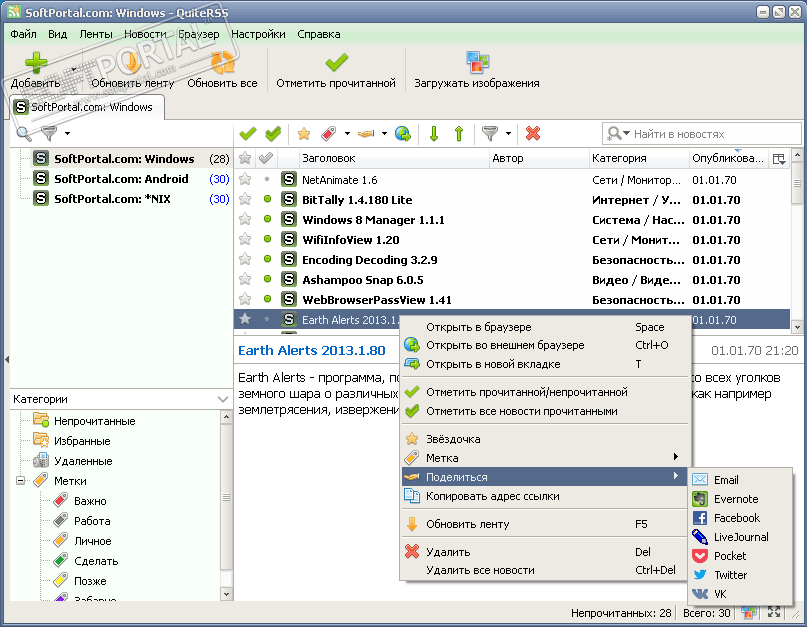Click the label tag icon in news toolbar
The height and width of the screenshot is (627, 807).
(328, 134)
